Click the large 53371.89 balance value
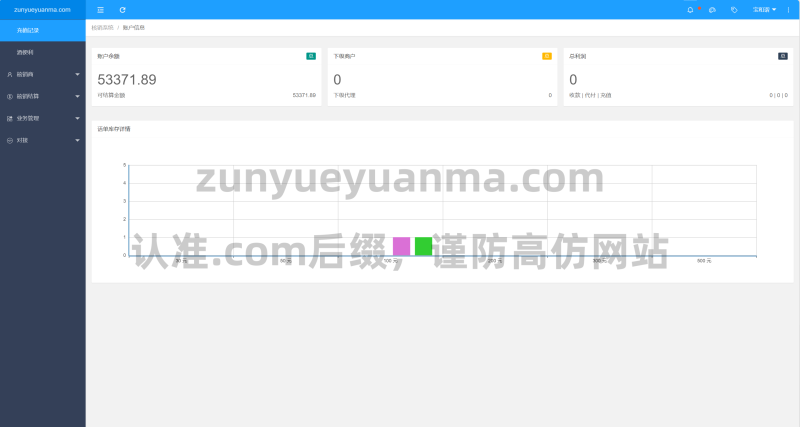Viewport: 800px width, 427px height. click(x=127, y=80)
